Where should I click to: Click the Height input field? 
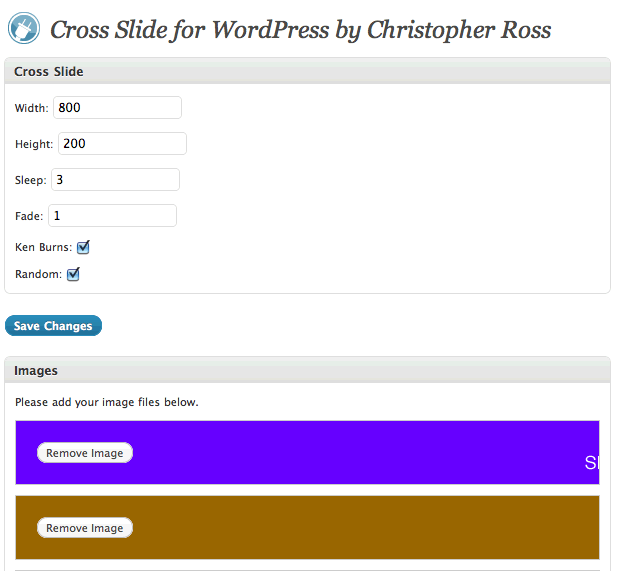click(x=123, y=144)
